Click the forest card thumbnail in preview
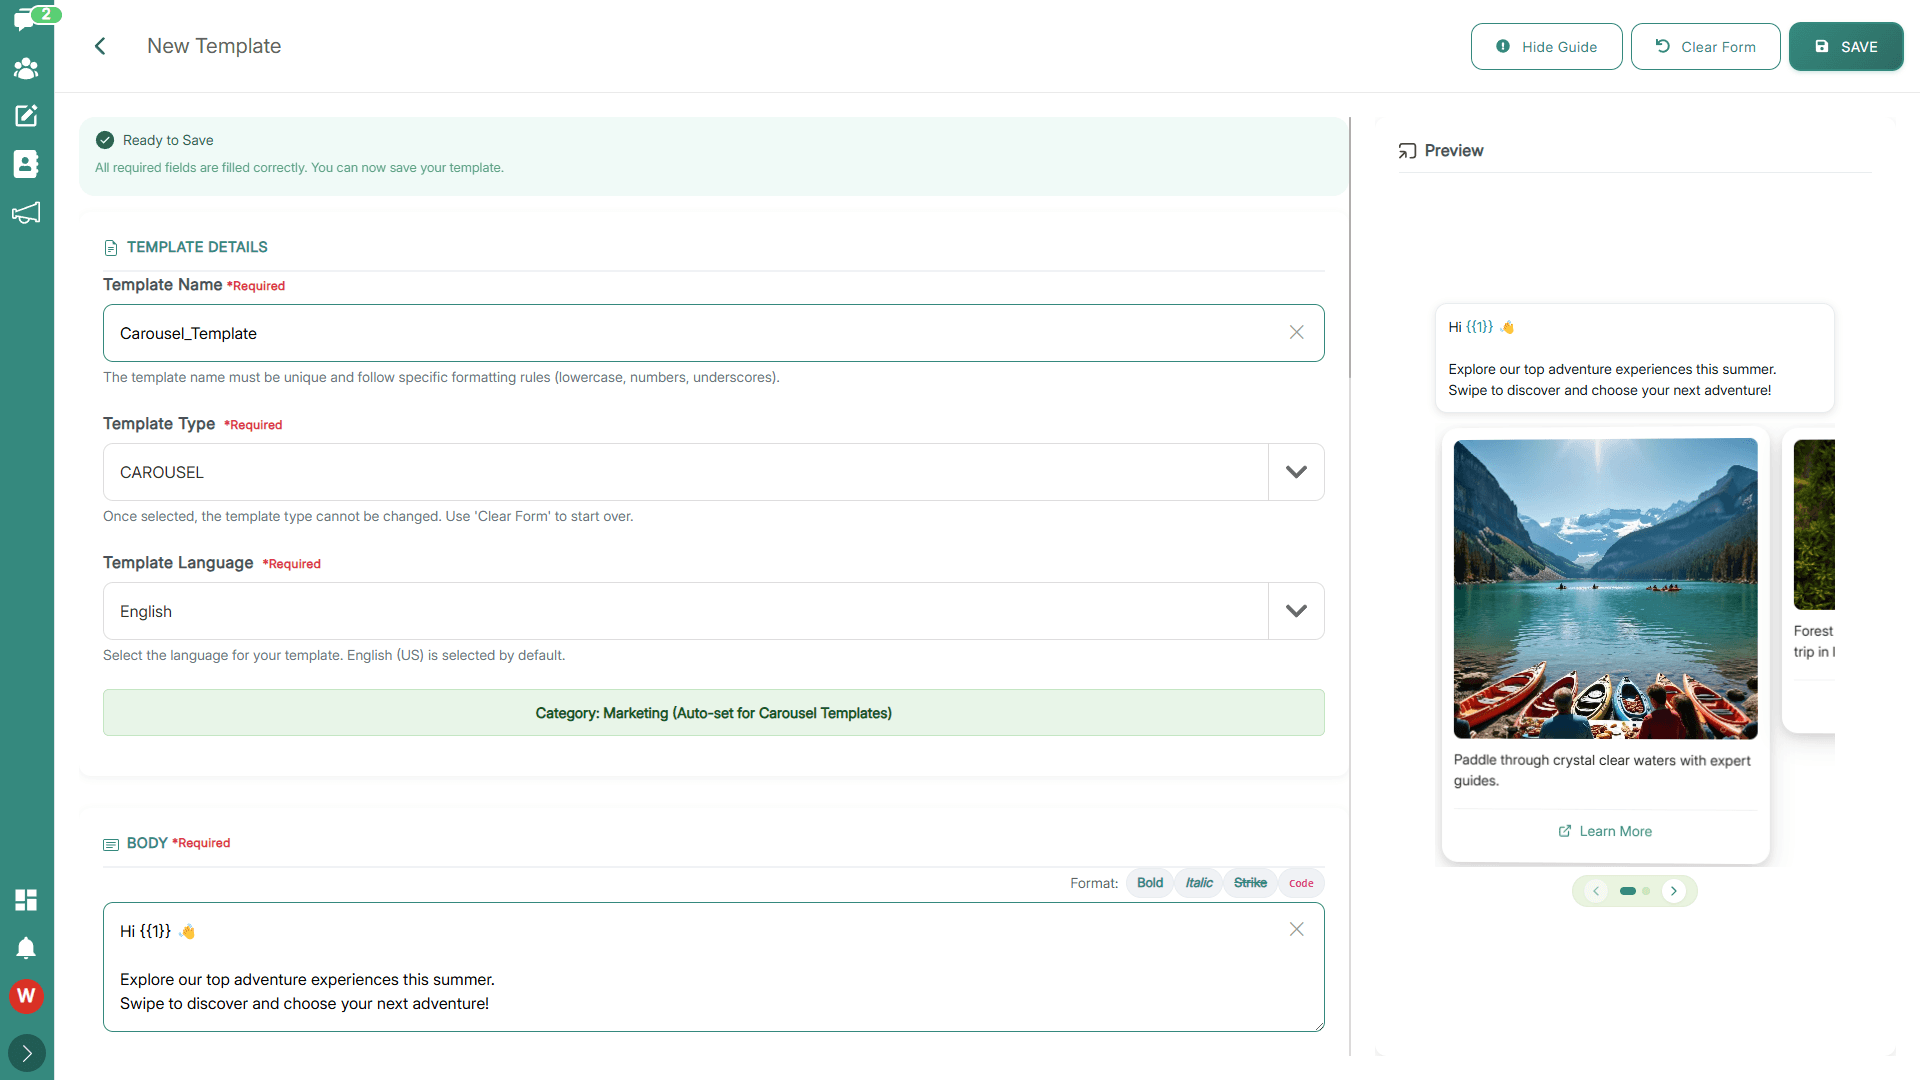Viewport: 1920px width, 1080px height. click(1814, 524)
